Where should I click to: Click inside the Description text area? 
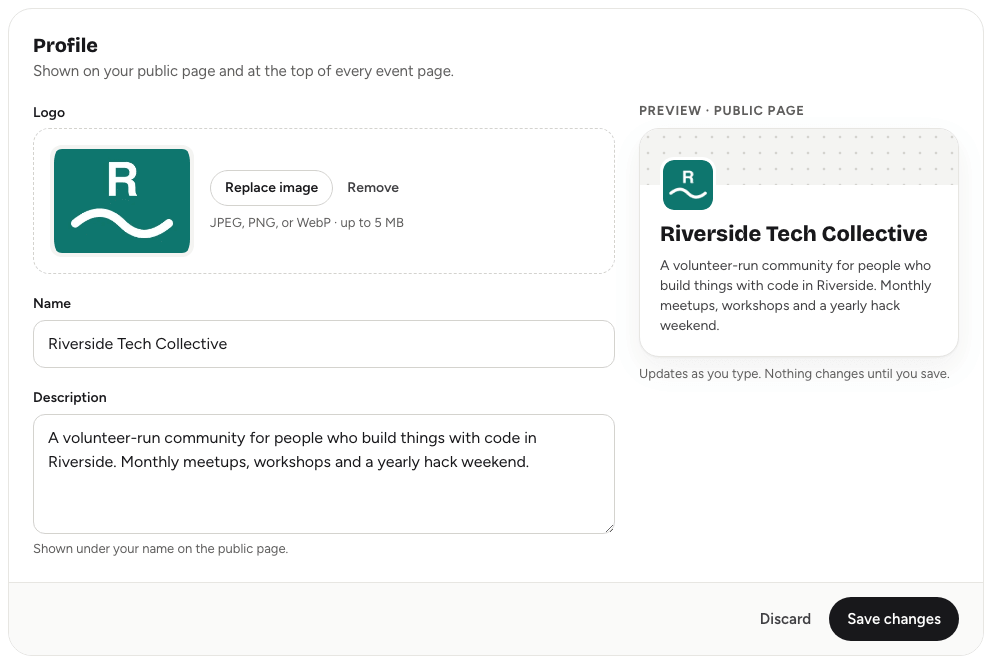pos(324,474)
